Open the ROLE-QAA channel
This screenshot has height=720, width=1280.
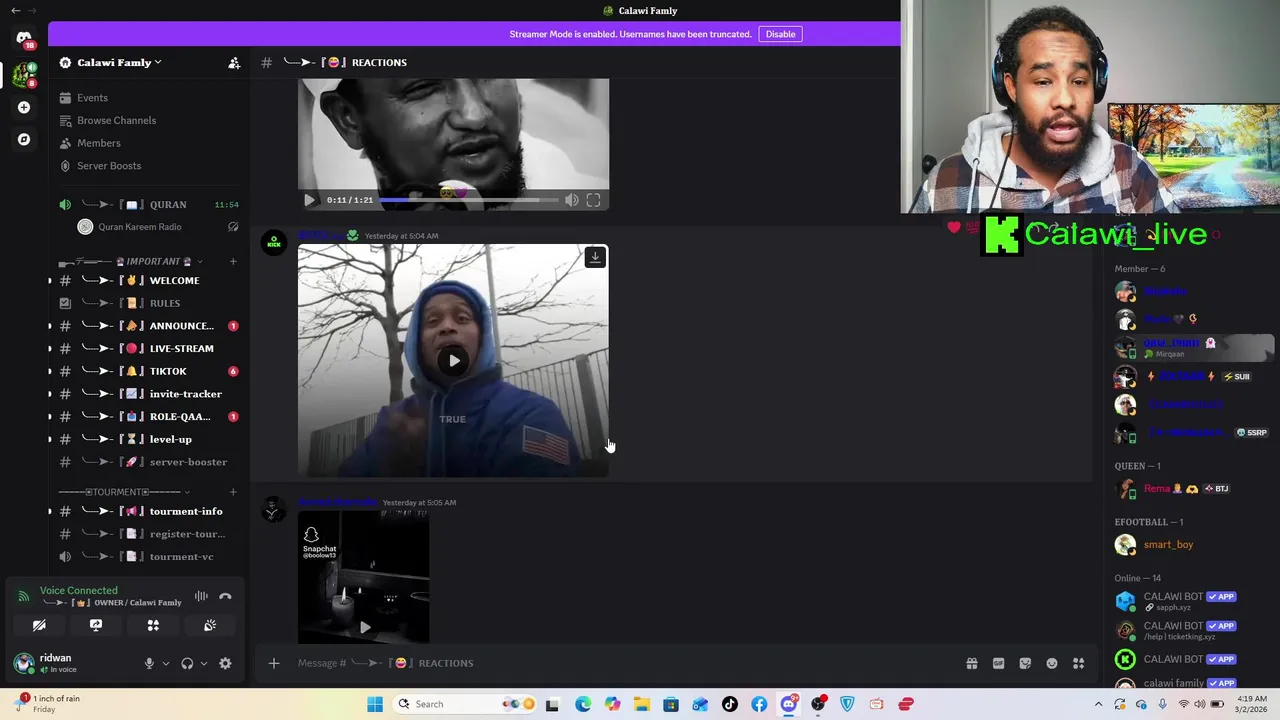(x=150, y=417)
